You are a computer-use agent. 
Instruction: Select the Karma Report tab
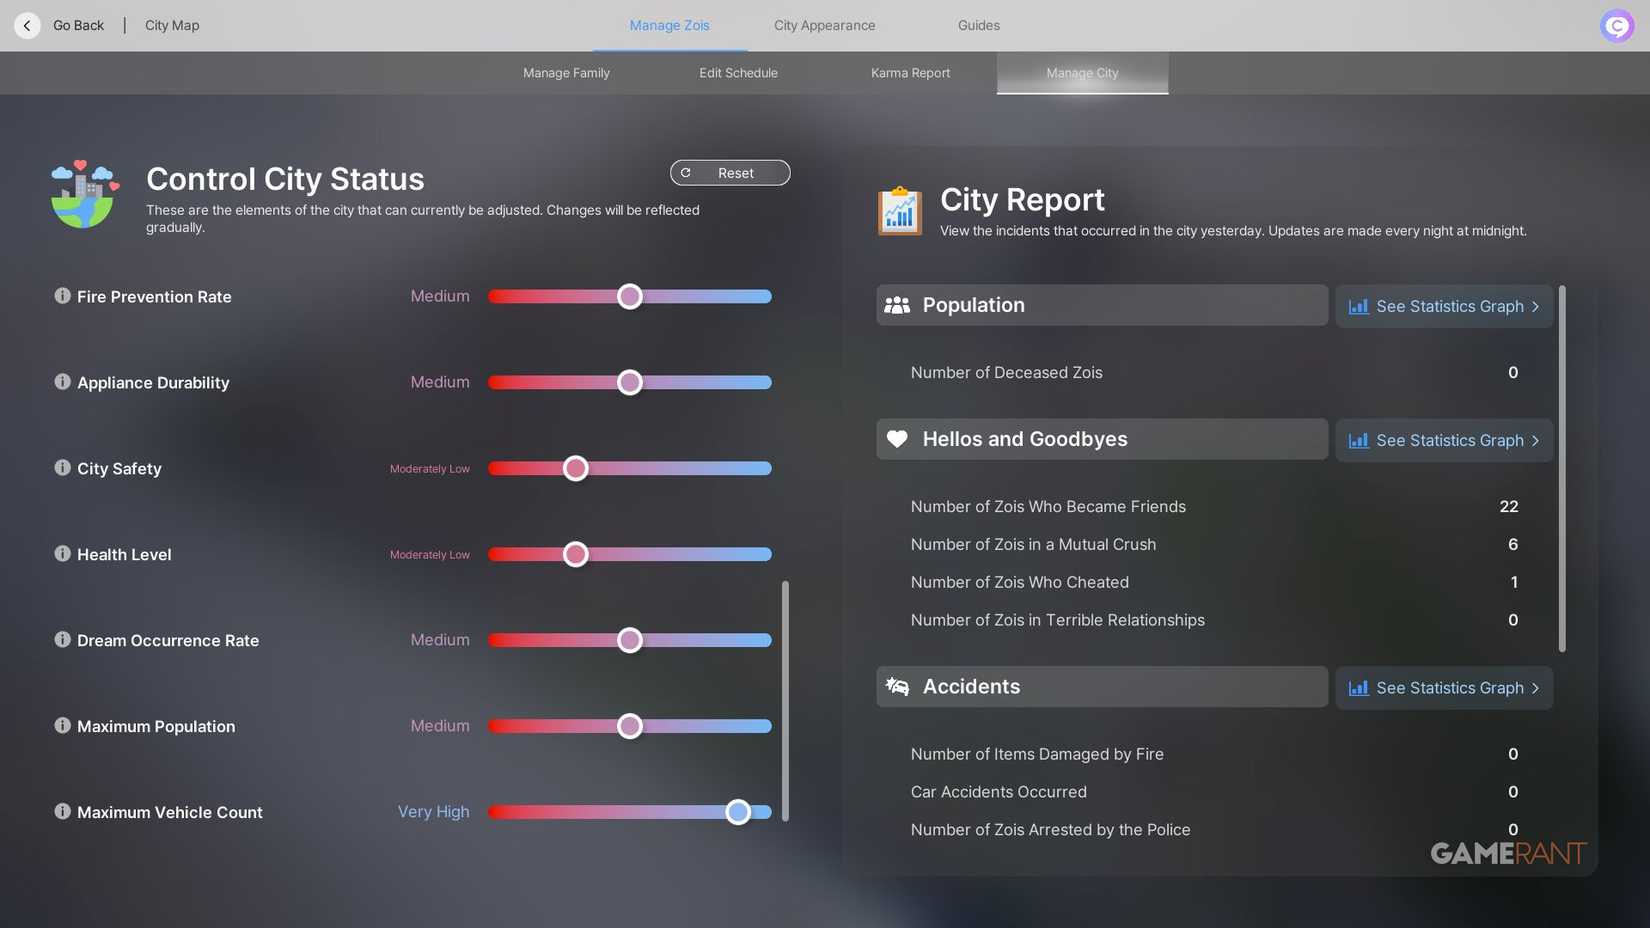pyautogui.click(x=910, y=72)
